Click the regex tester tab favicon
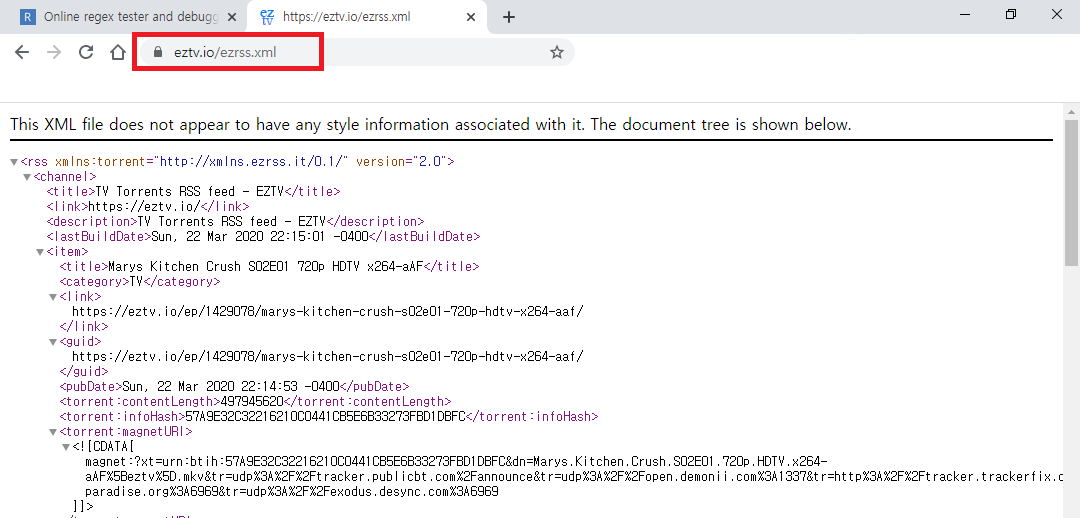 tap(28, 17)
